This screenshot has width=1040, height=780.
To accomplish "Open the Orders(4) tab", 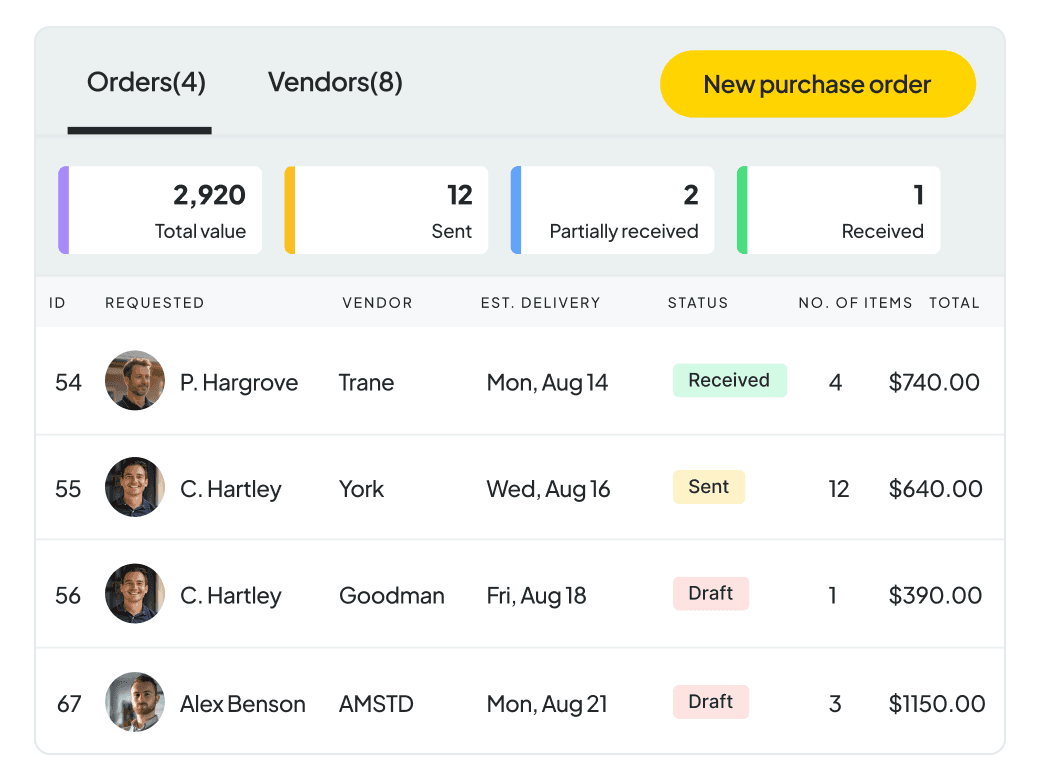I will 146,83.
